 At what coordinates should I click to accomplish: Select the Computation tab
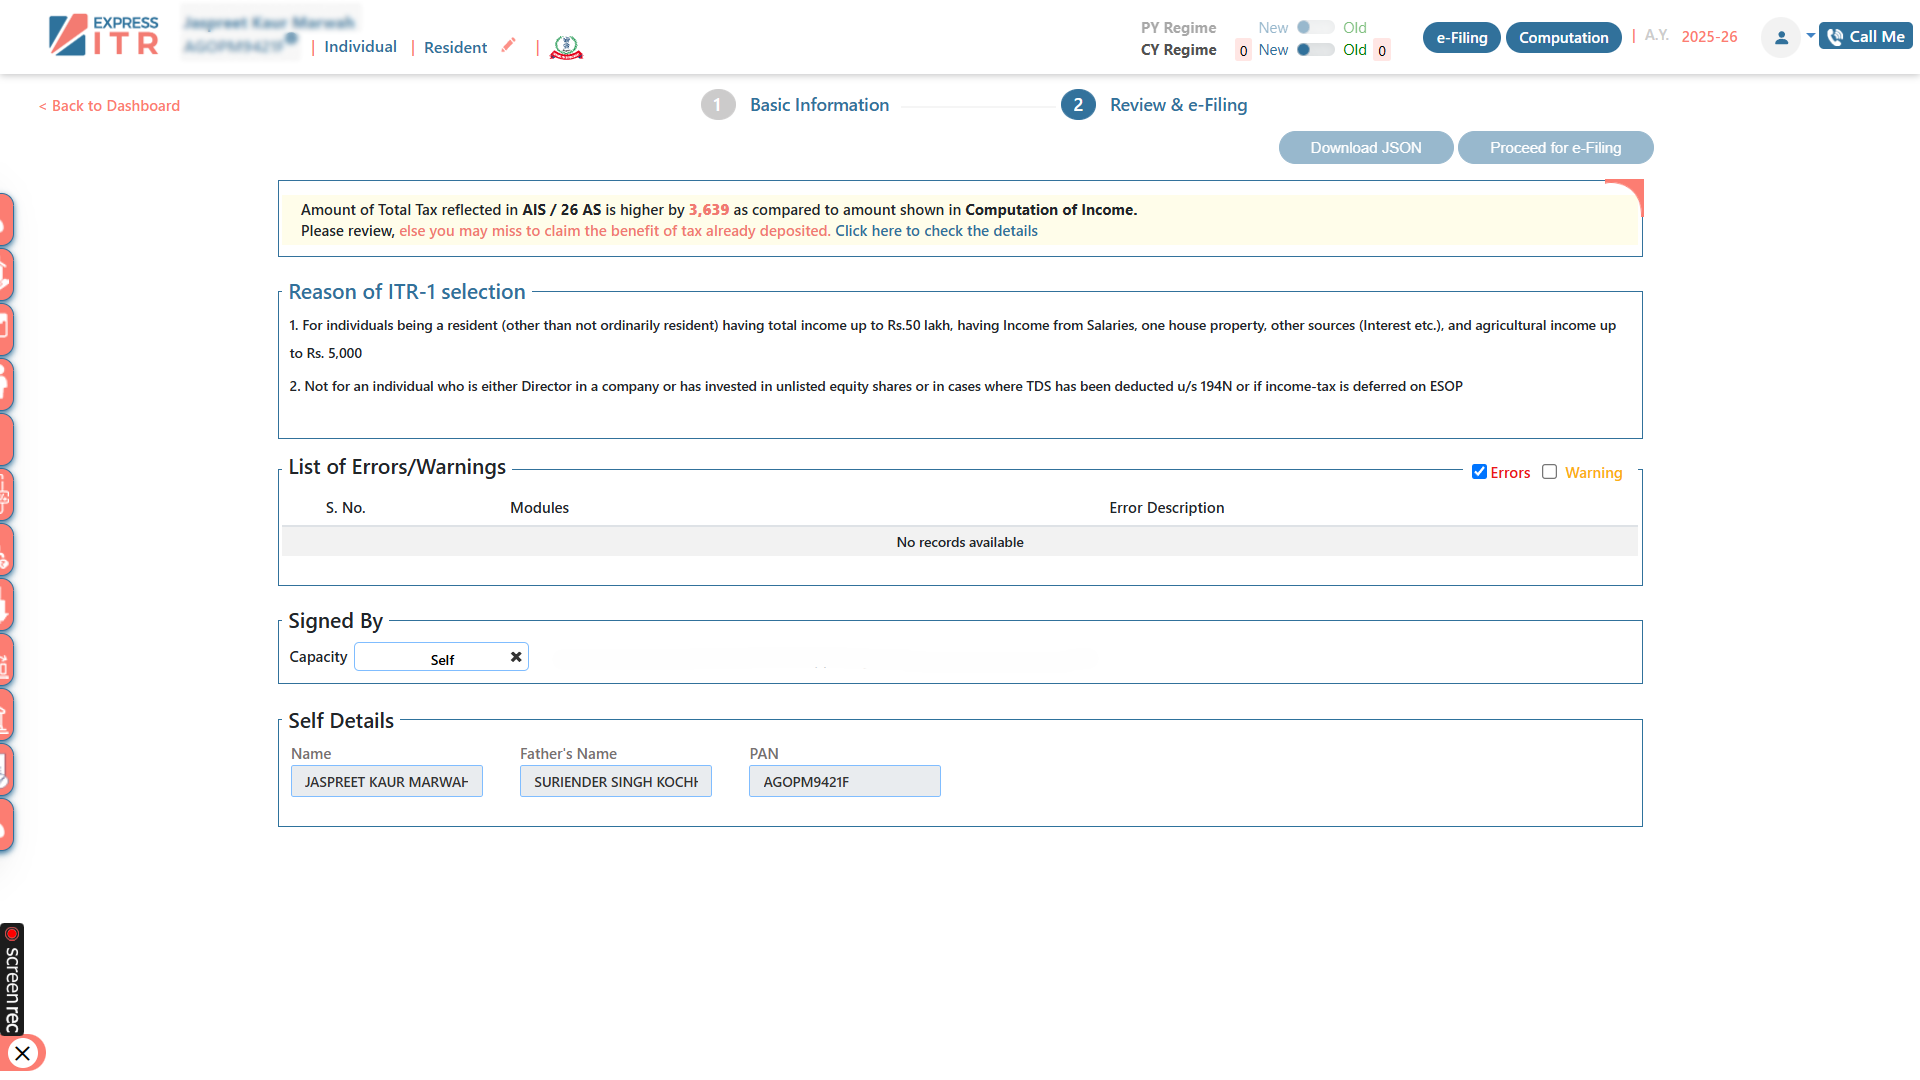[1563, 37]
